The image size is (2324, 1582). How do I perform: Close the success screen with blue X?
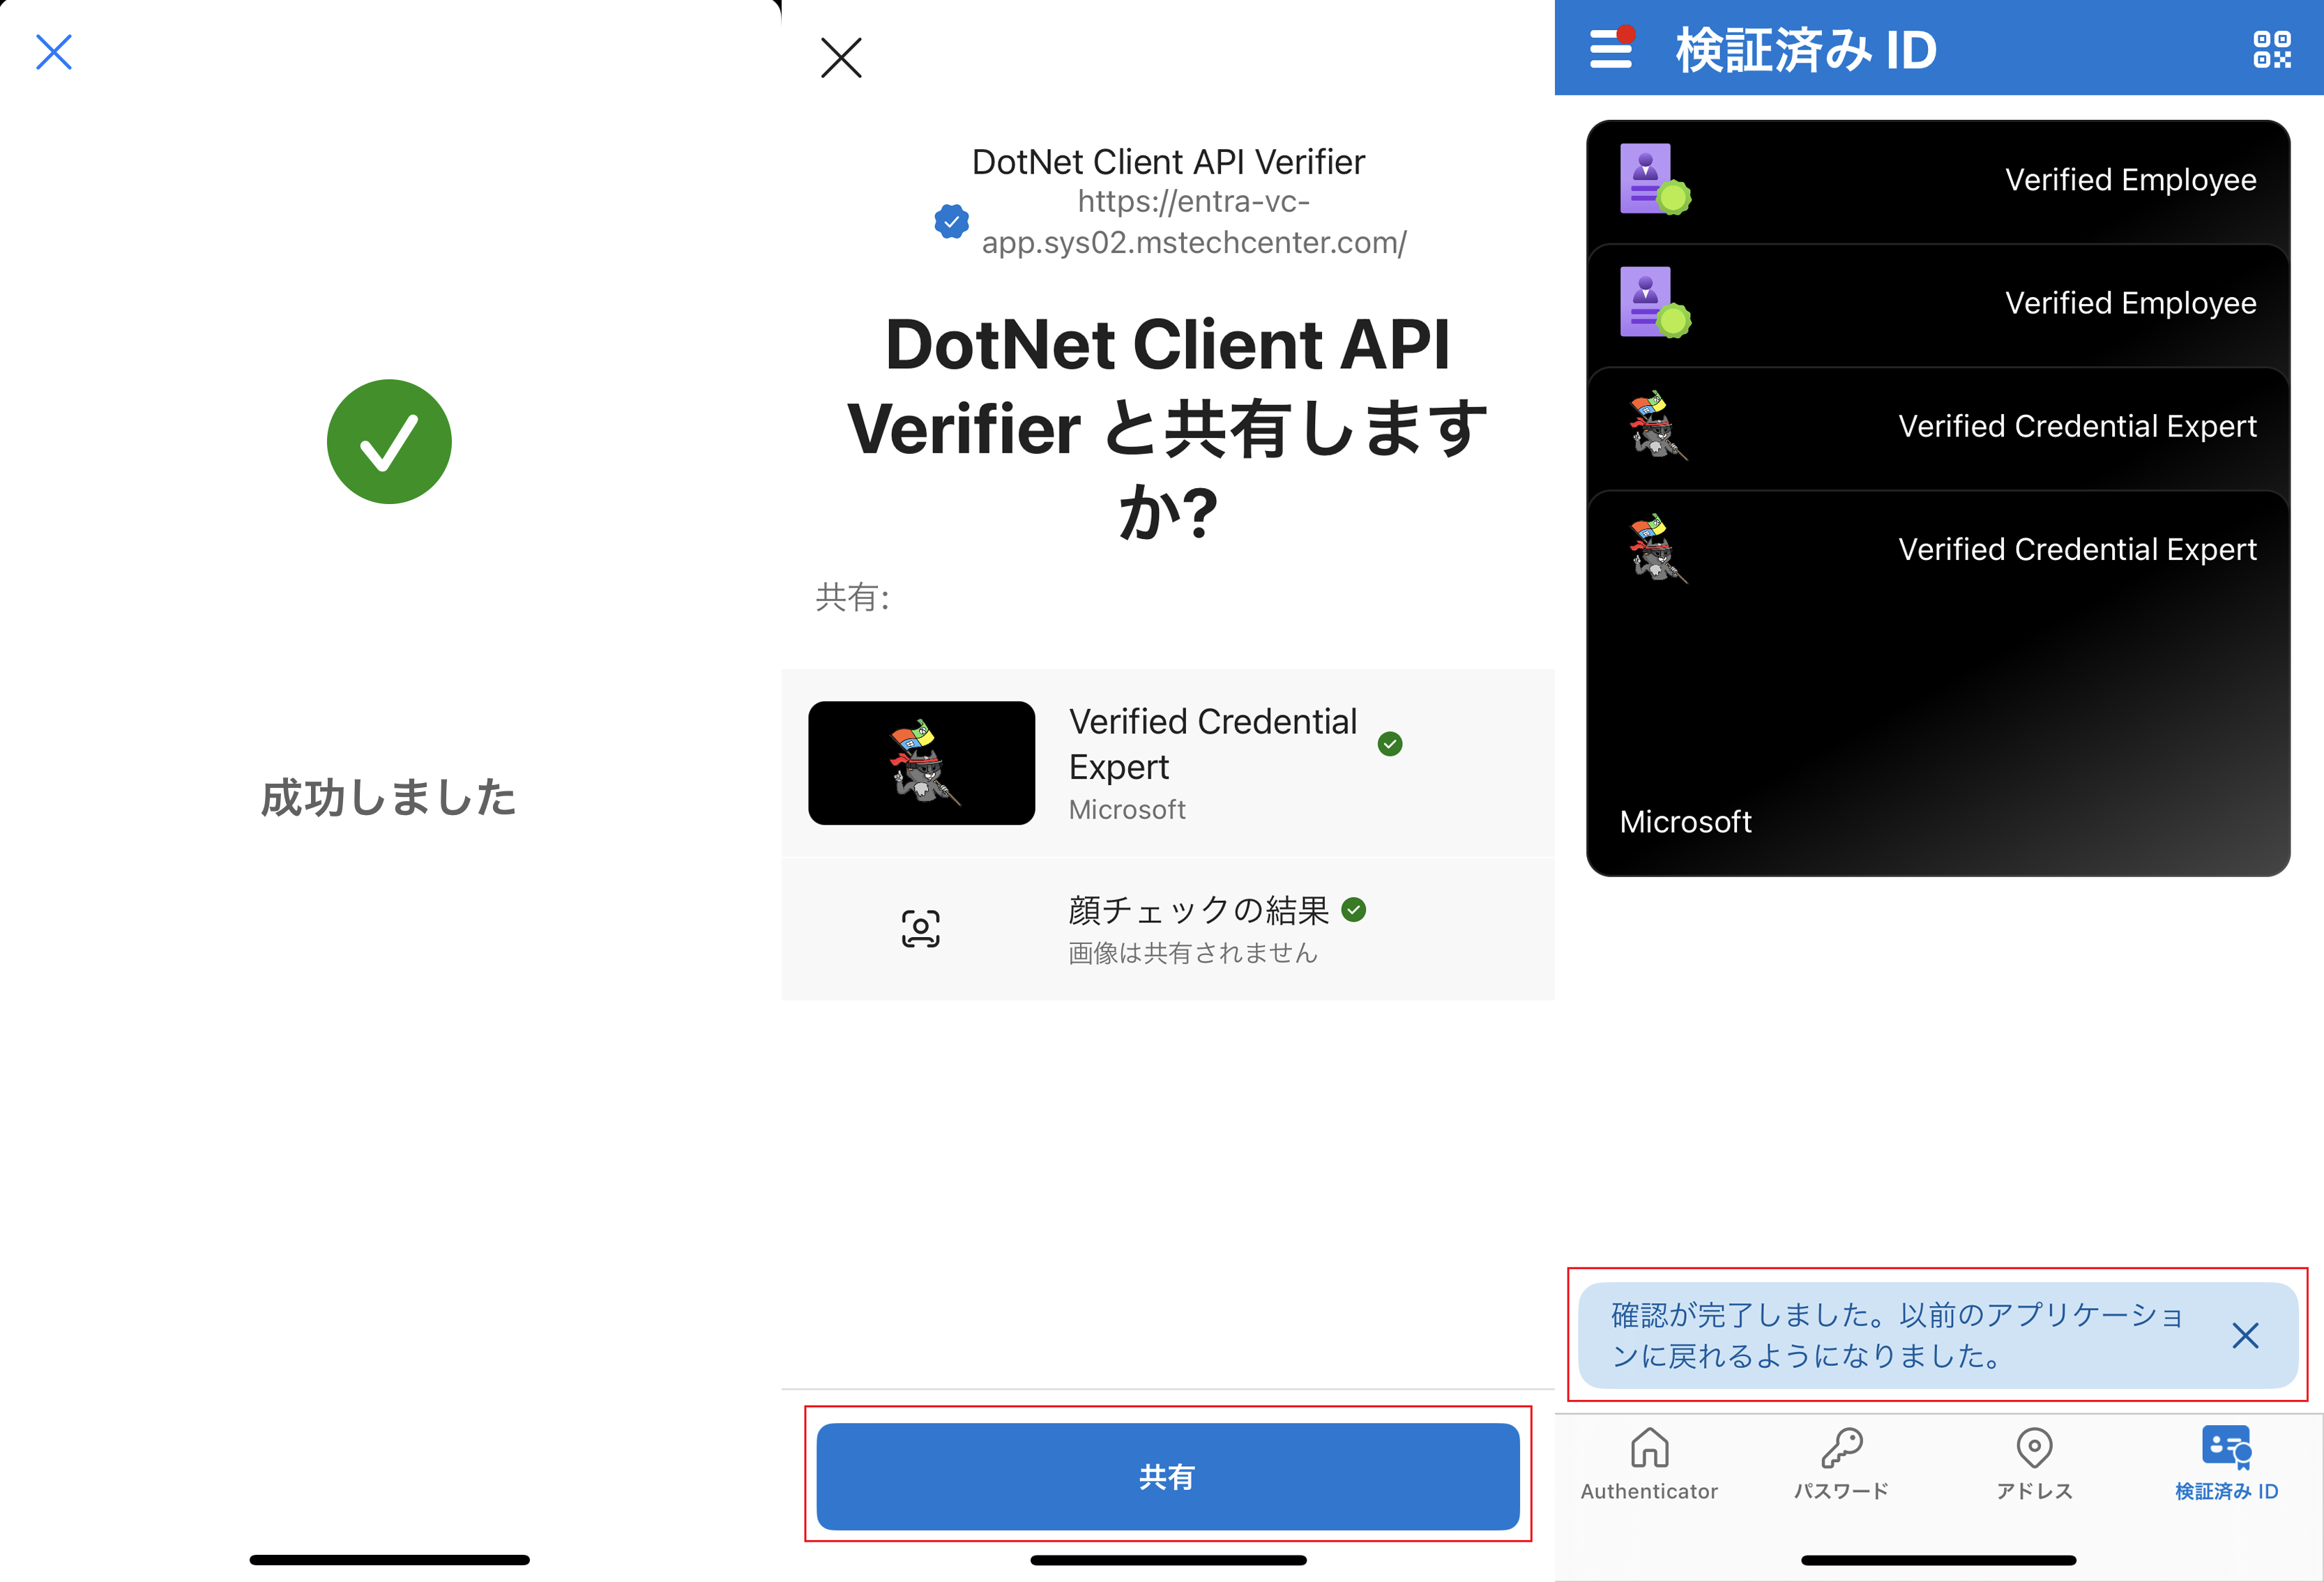[x=54, y=52]
